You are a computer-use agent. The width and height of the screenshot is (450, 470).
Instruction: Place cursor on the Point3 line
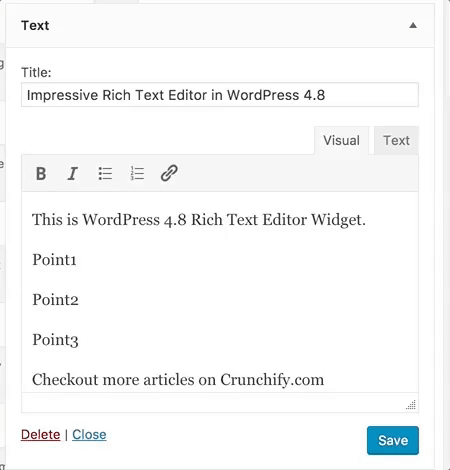pos(55,340)
